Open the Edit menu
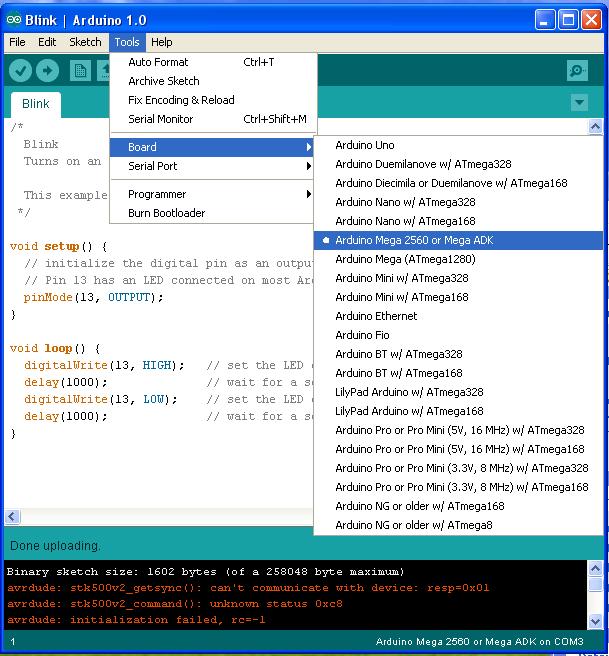The height and width of the screenshot is (656, 609). pos(47,42)
